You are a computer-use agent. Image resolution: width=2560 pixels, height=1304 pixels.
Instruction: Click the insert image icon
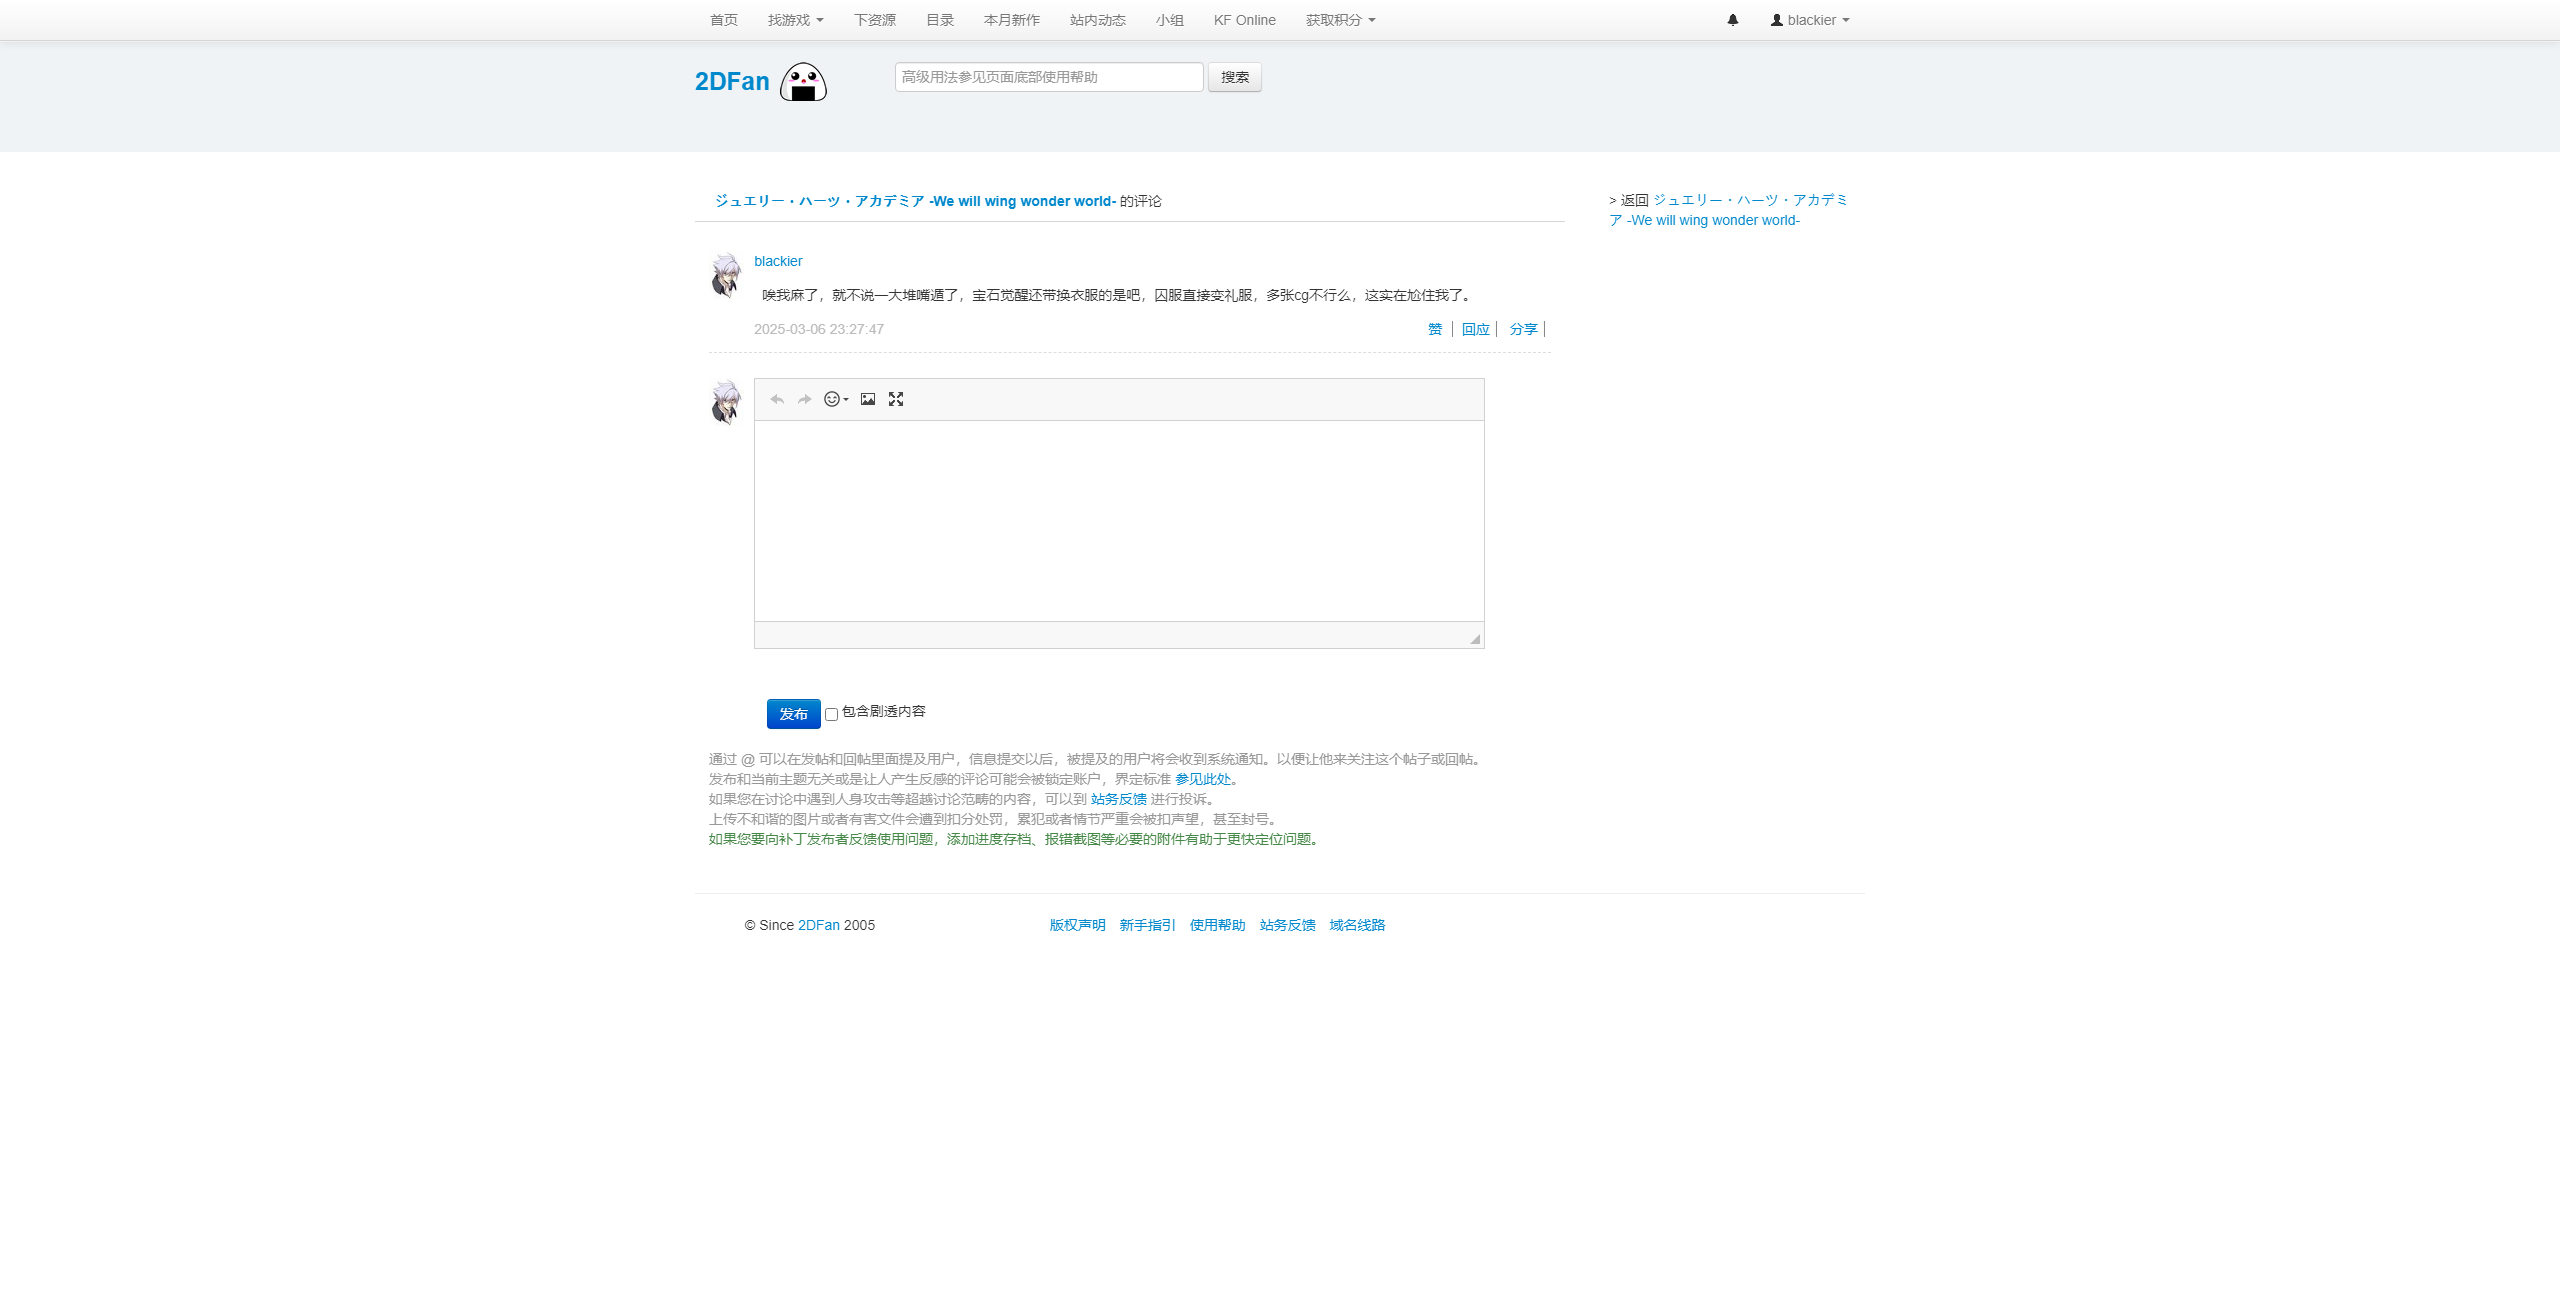click(x=868, y=399)
